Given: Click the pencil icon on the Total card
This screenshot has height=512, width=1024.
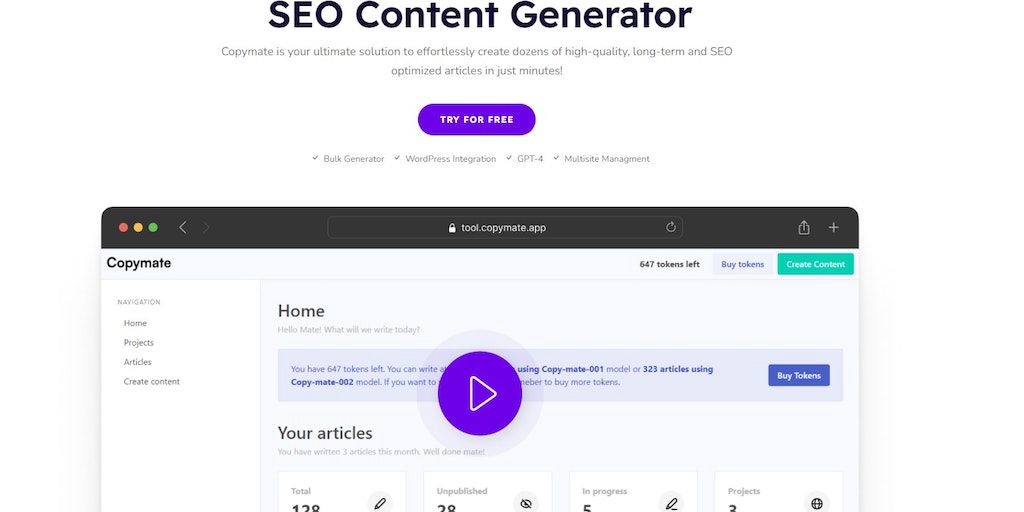Looking at the screenshot, I should pyautogui.click(x=380, y=503).
